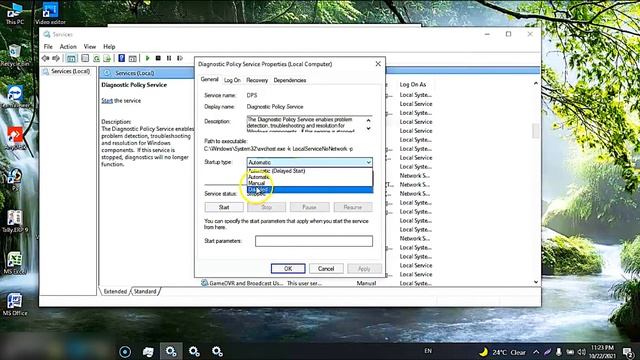640x360 pixels.
Task: Click the Apply button
Action: 364,269
